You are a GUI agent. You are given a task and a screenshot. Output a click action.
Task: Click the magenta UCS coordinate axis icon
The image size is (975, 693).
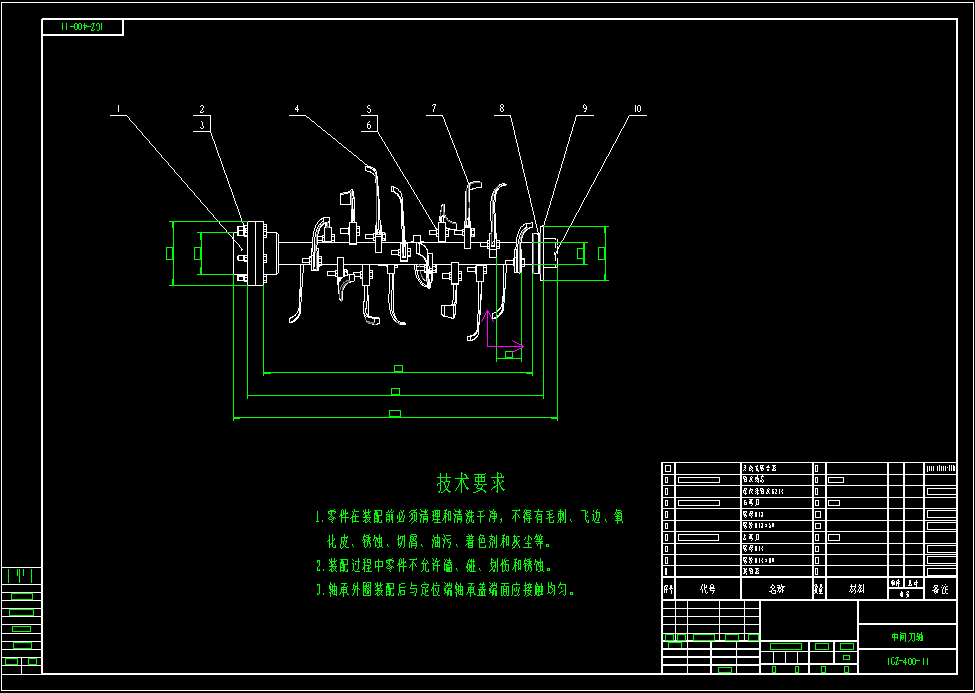coord(504,329)
